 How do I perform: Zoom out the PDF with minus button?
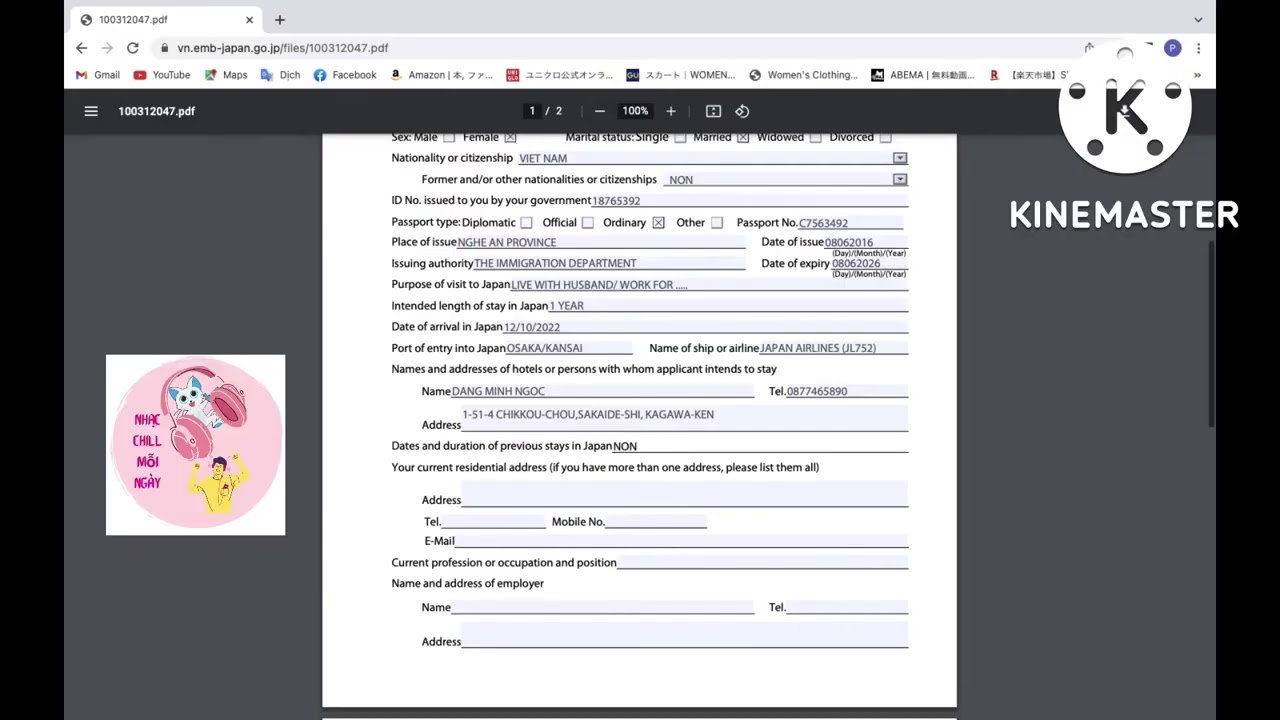tap(599, 111)
